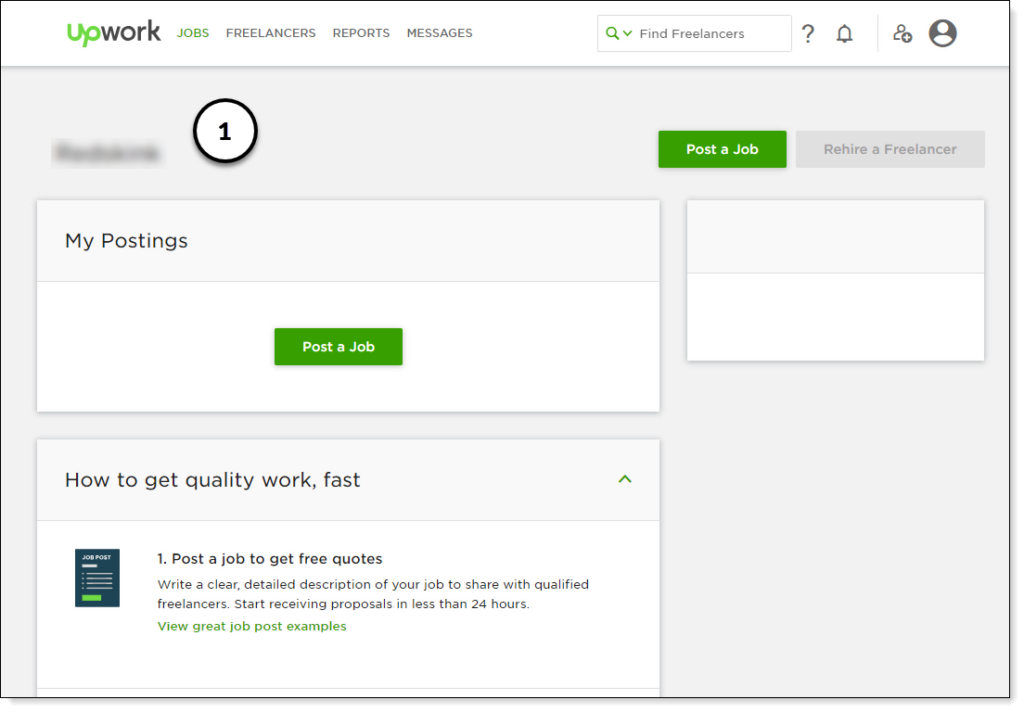This screenshot has width=1024, height=712.
Task: Click the invite user icon
Action: 902,34
